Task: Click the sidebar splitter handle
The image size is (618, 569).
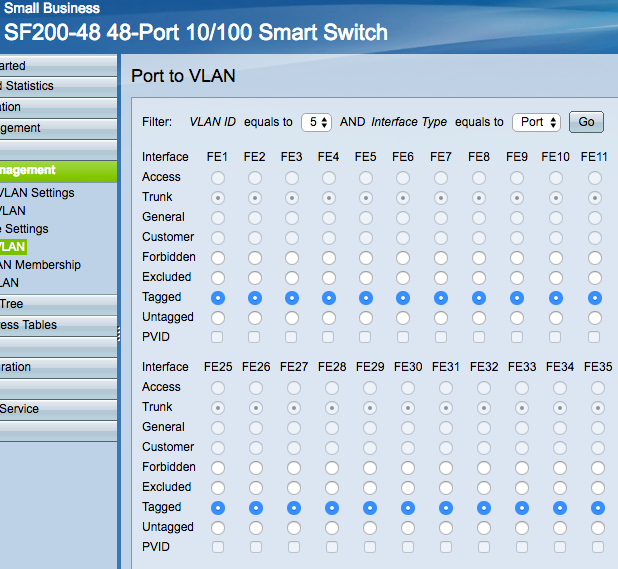Action: [119, 333]
